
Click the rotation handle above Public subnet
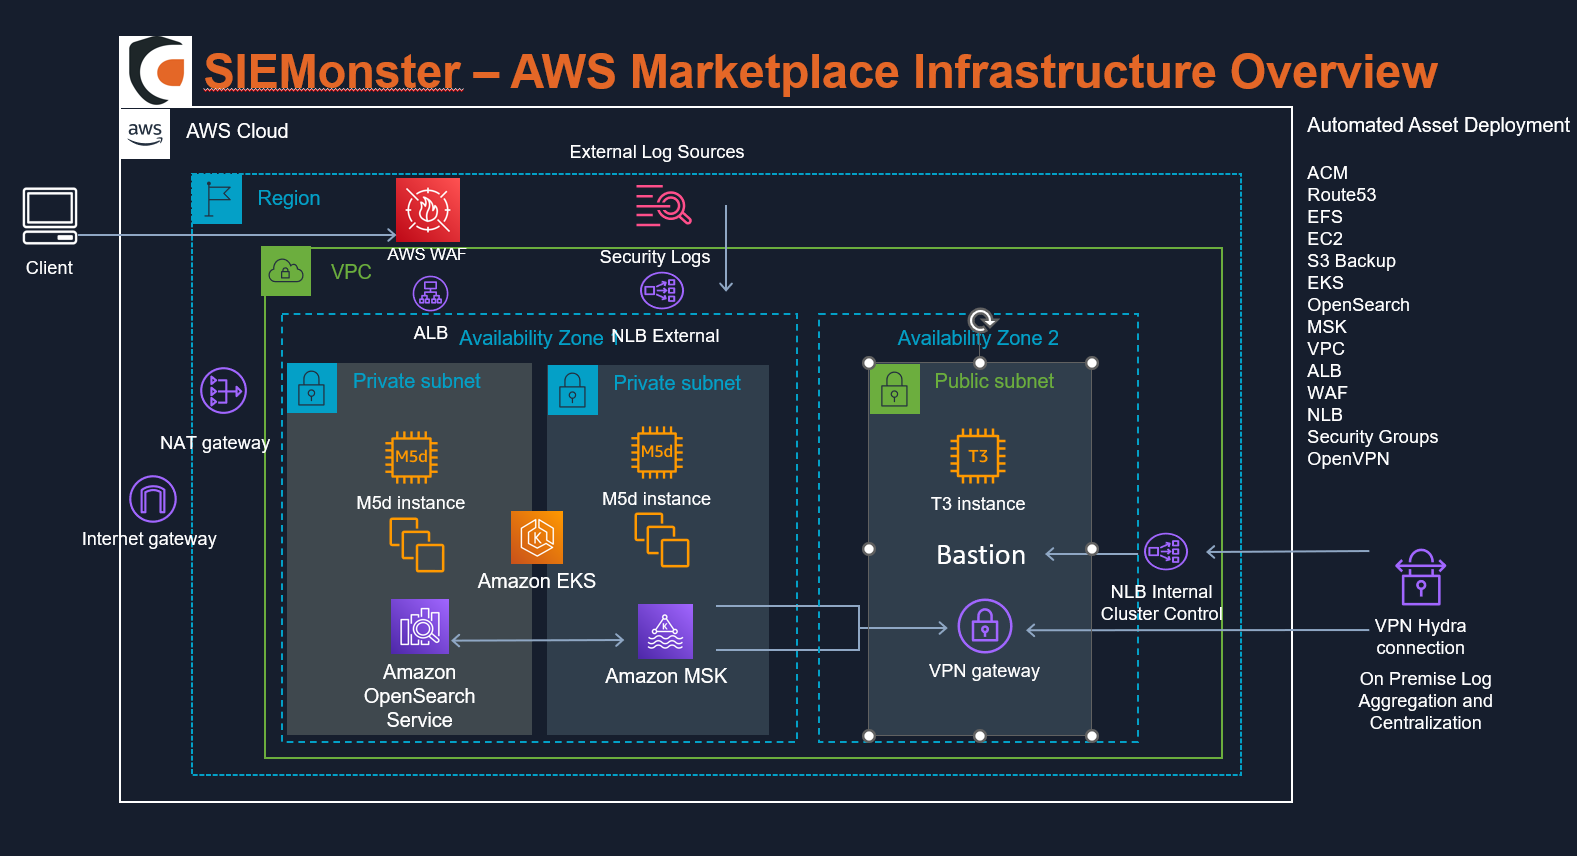tap(980, 320)
